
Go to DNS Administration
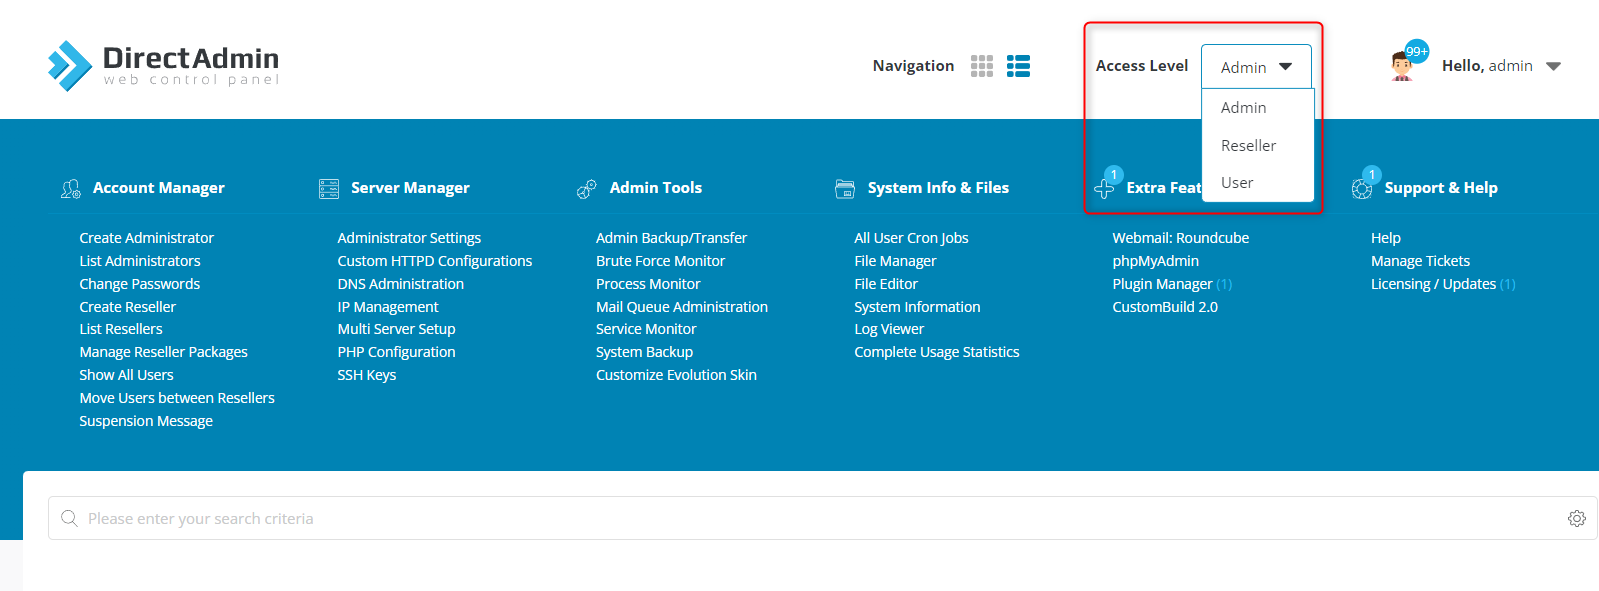(401, 284)
